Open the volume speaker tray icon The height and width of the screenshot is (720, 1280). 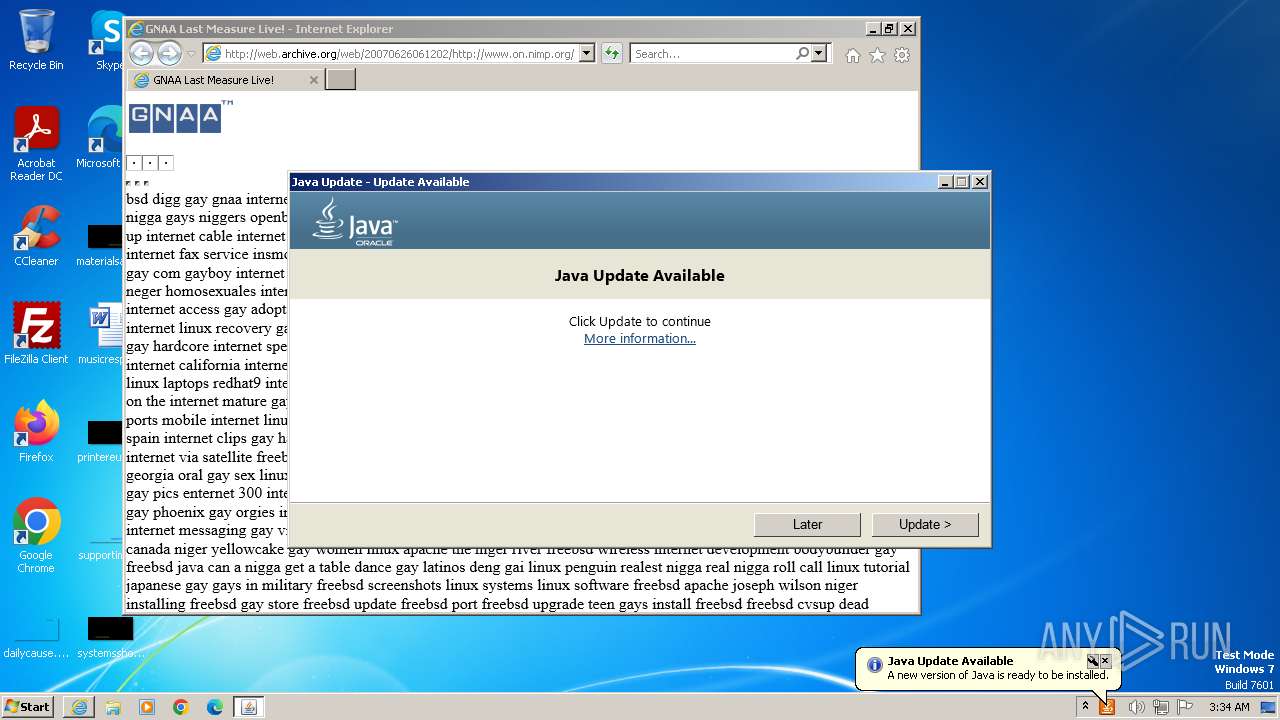point(1136,707)
